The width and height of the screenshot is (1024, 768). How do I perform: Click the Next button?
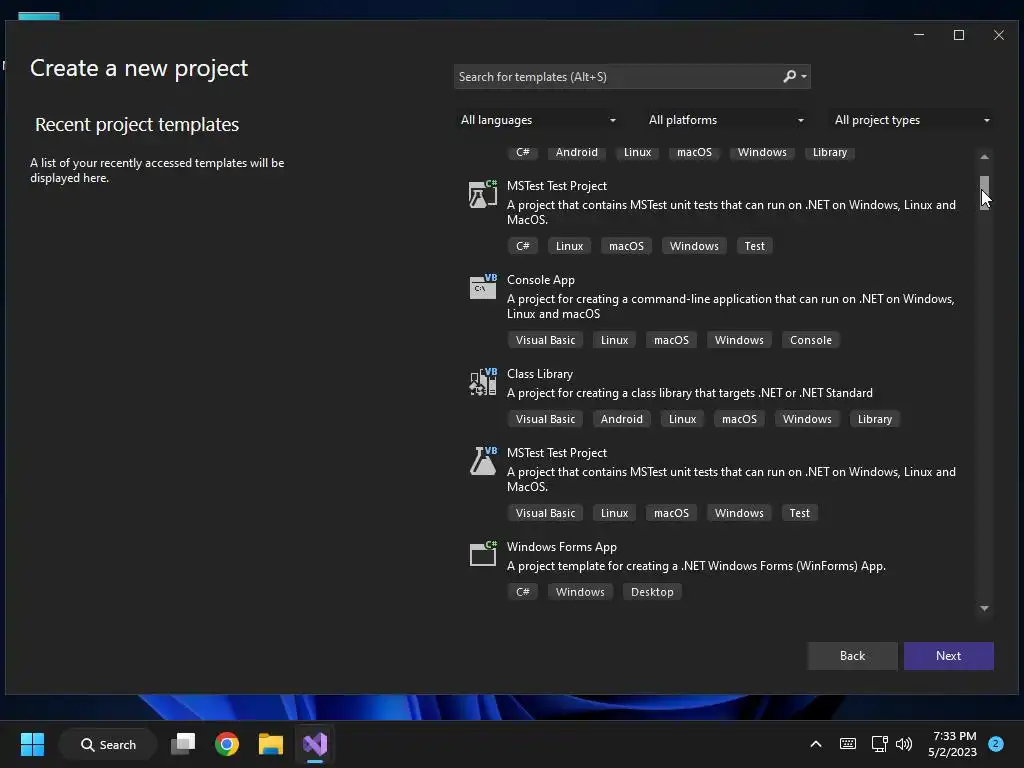click(948, 656)
